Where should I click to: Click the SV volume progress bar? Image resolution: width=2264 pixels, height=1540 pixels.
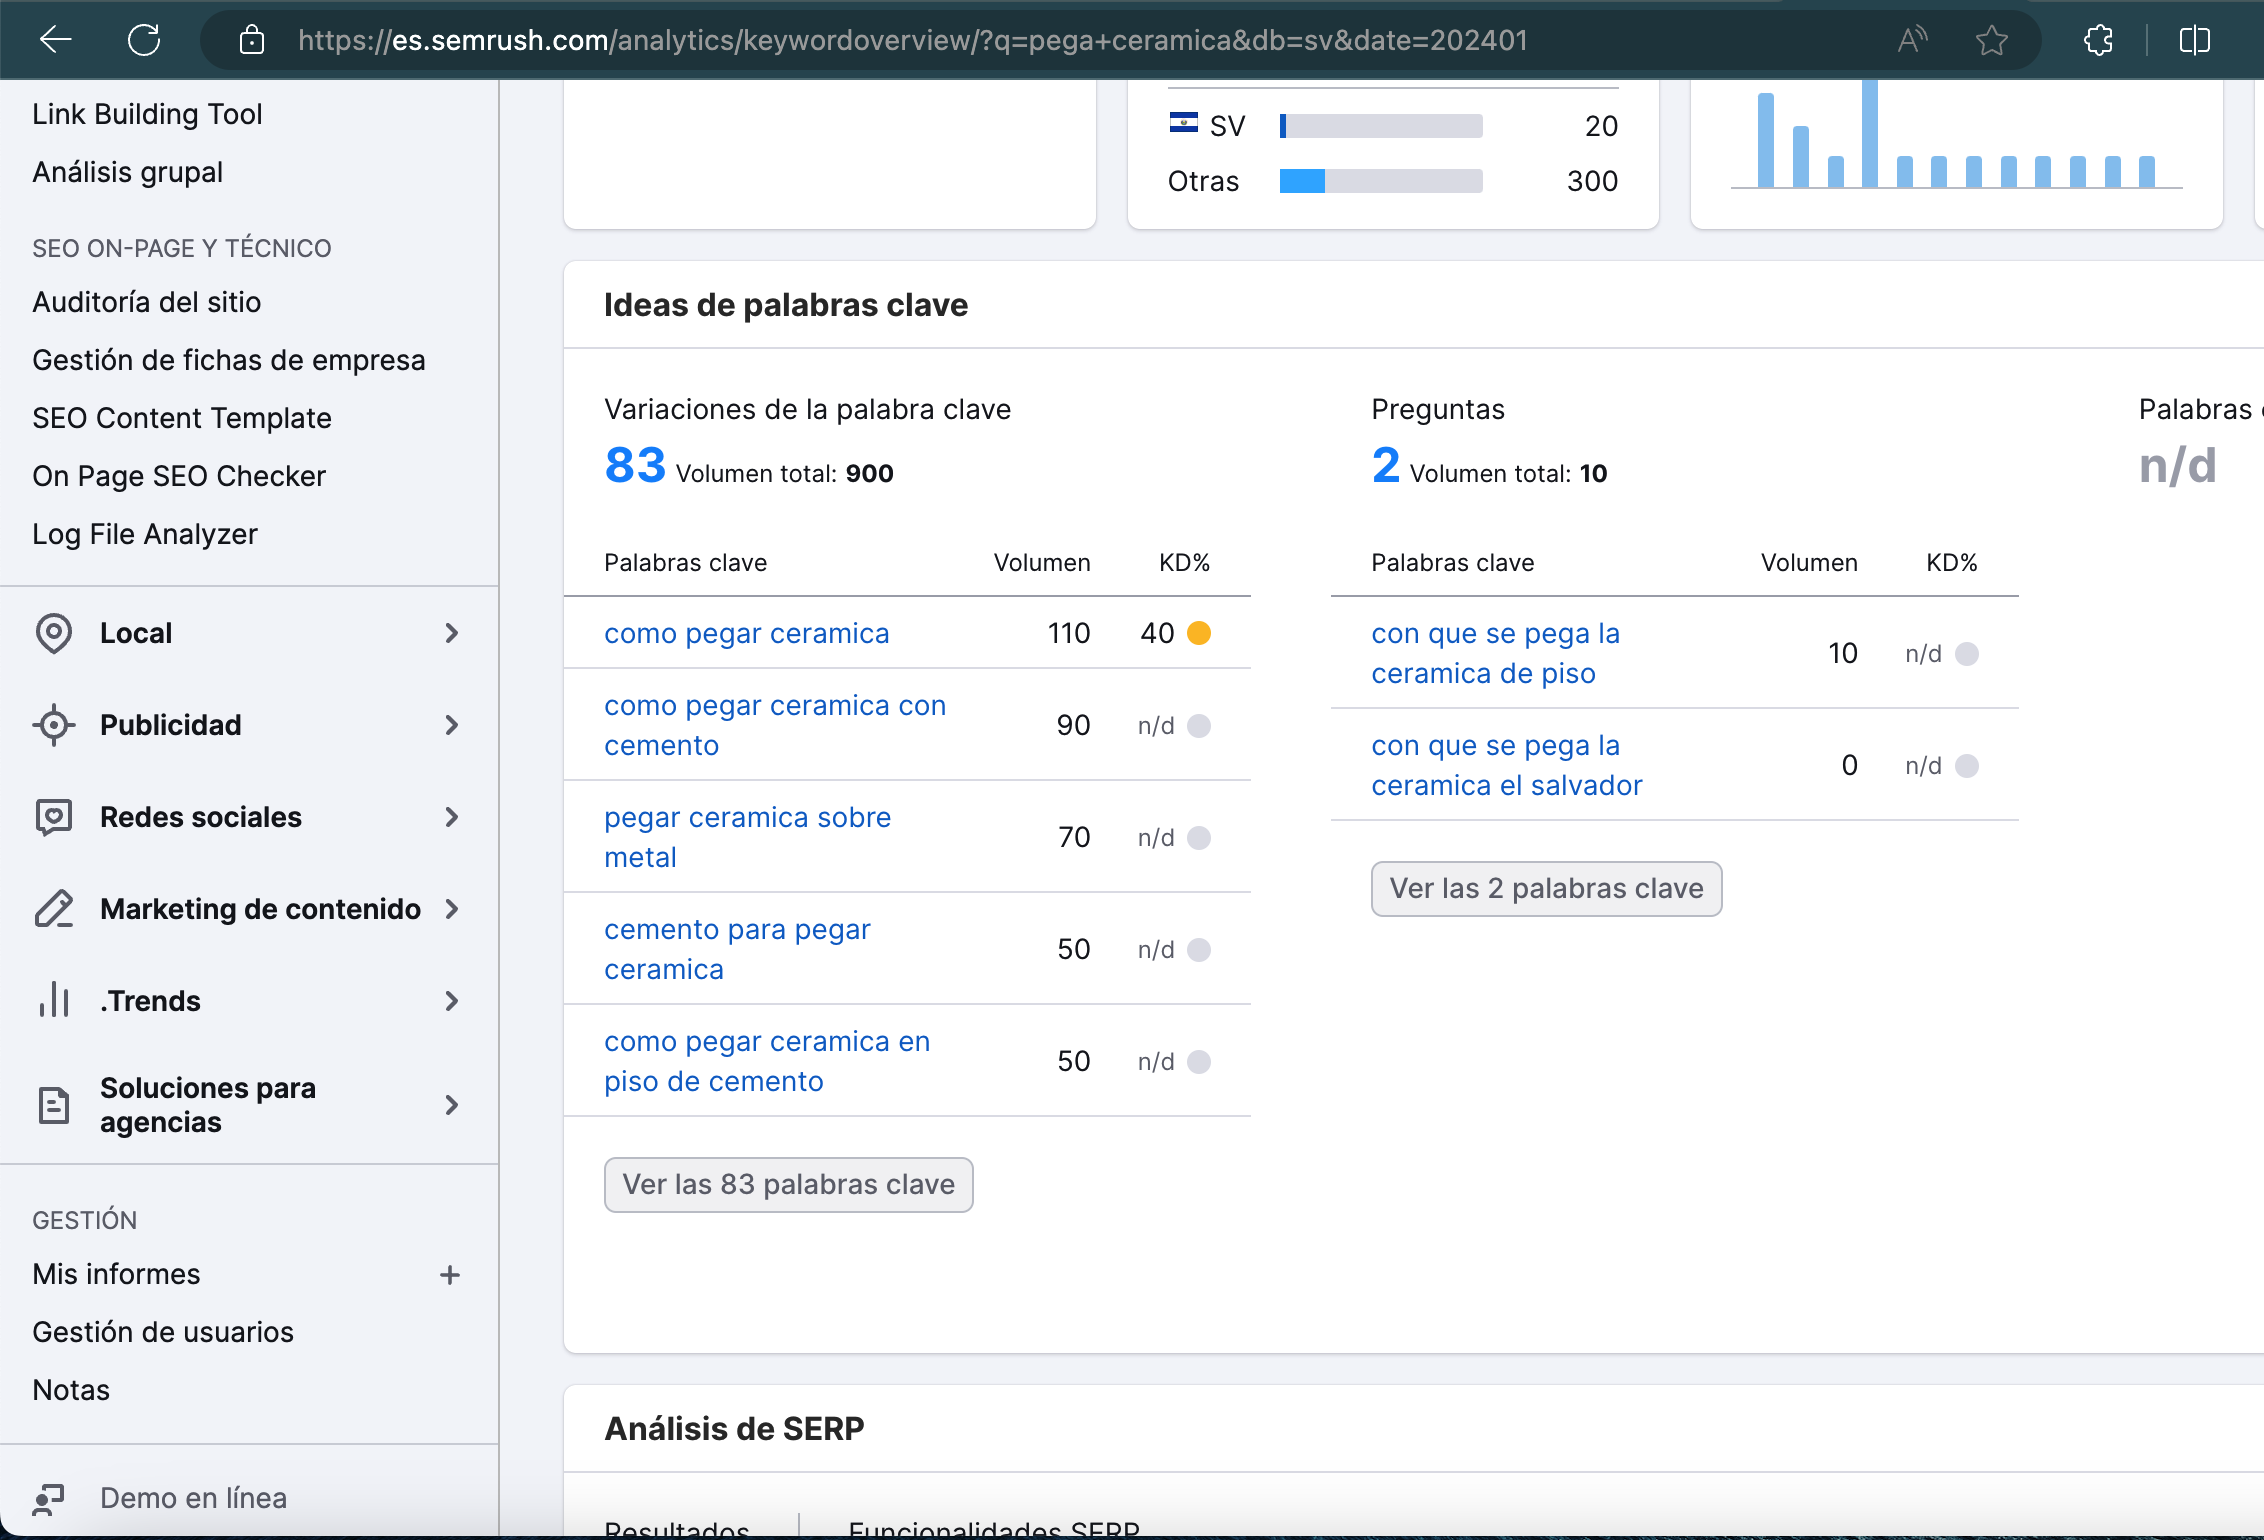(x=1381, y=126)
